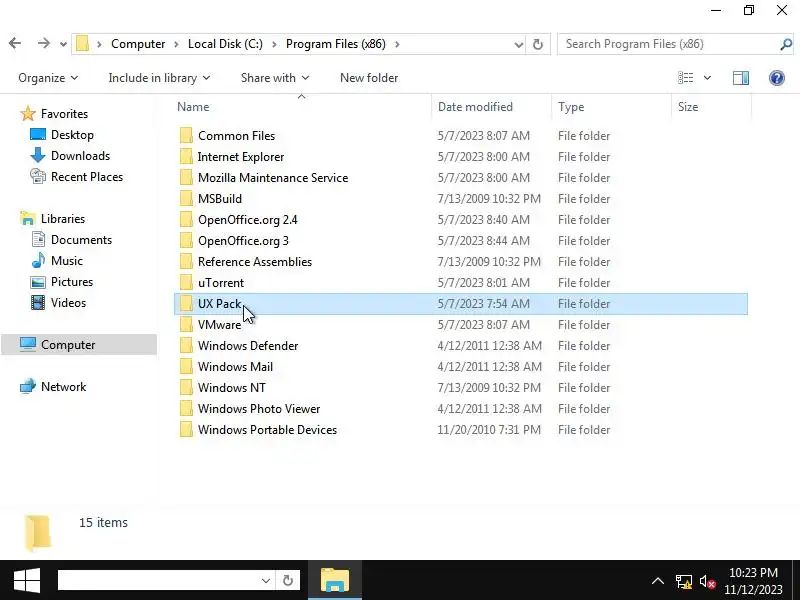Click Program Files (x86) breadcrumb
This screenshot has height=600, width=800.
pos(336,44)
